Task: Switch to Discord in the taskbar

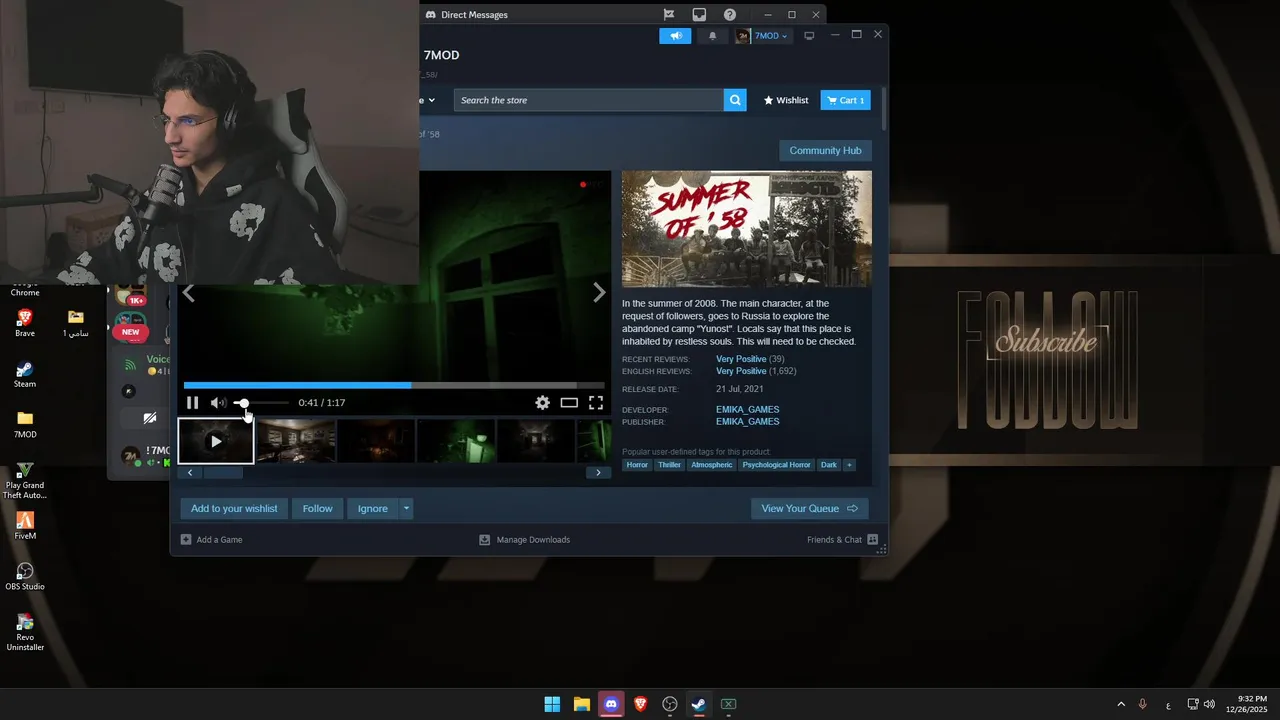Action: [611, 704]
